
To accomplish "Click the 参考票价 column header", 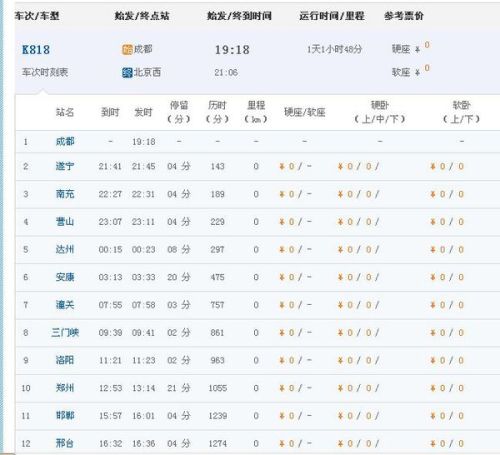I will pyautogui.click(x=404, y=16).
